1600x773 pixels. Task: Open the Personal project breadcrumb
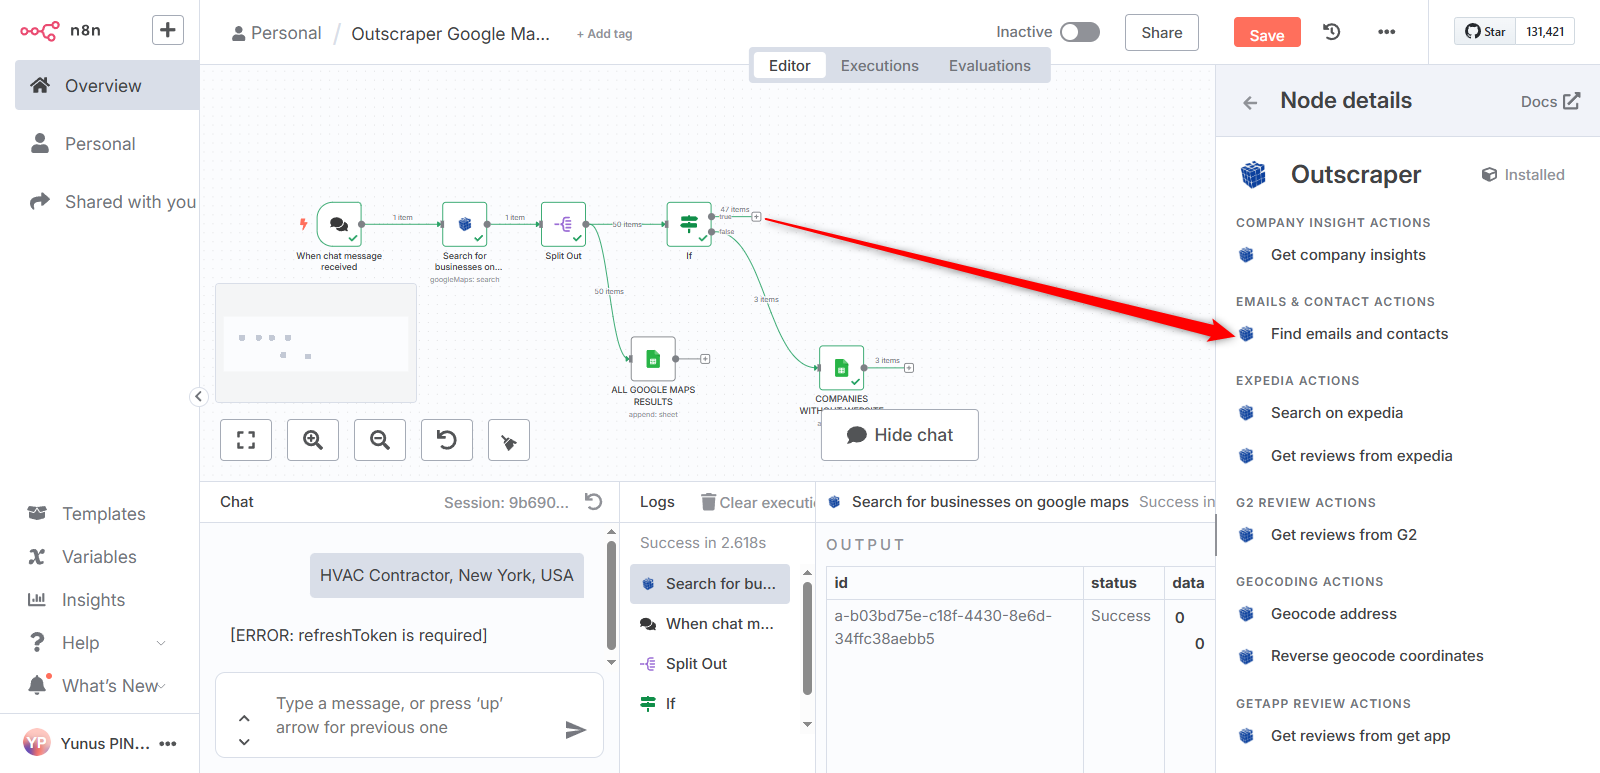[277, 33]
